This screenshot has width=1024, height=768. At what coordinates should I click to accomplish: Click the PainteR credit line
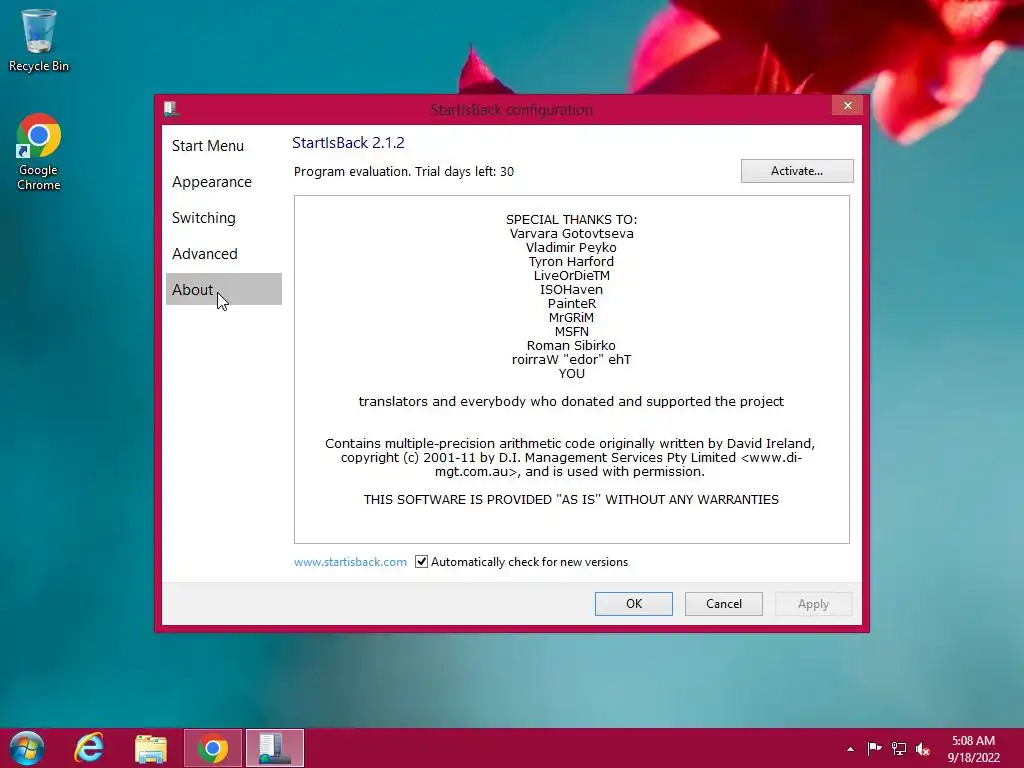(x=571, y=304)
